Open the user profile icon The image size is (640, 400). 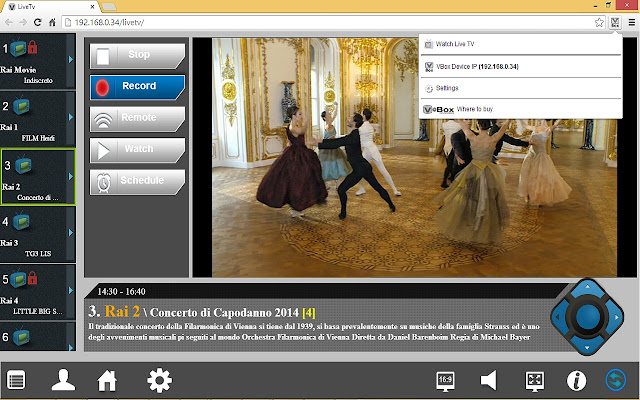click(x=63, y=380)
